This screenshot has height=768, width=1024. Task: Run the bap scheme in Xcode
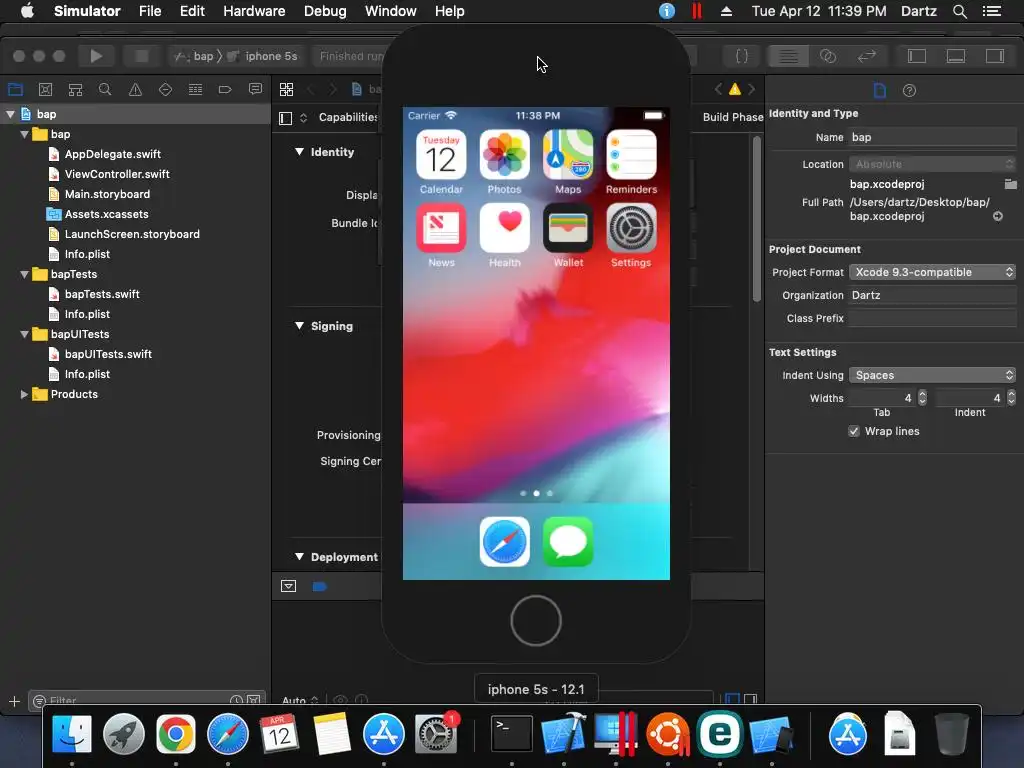pos(96,56)
